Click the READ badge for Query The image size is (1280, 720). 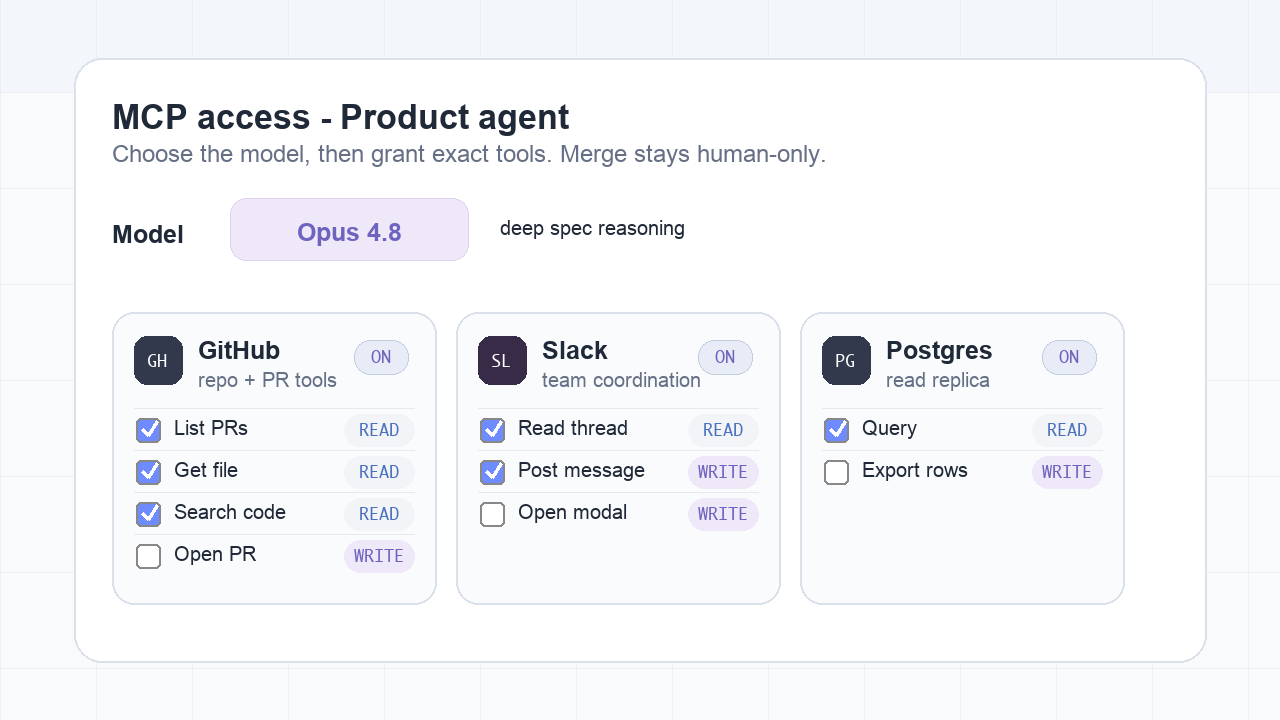tap(1067, 430)
